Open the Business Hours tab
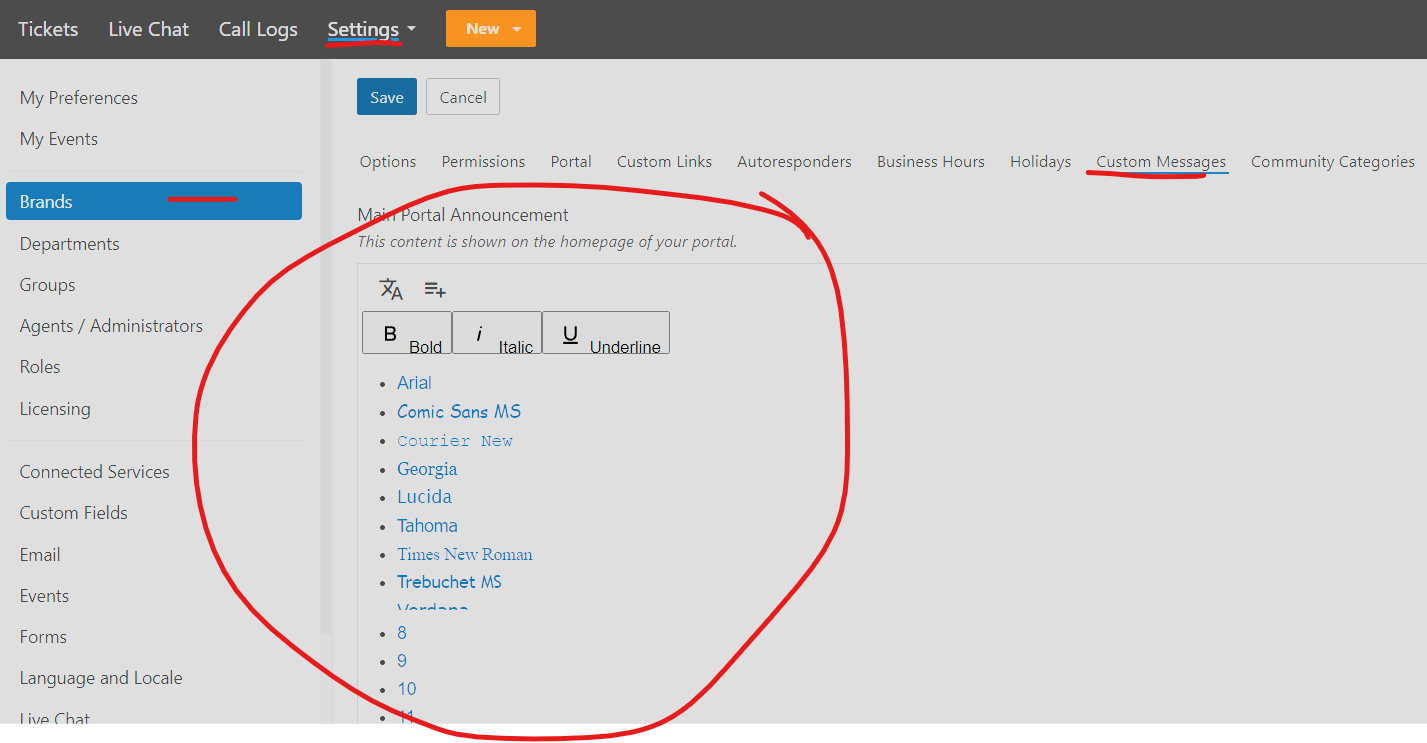 click(930, 162)
